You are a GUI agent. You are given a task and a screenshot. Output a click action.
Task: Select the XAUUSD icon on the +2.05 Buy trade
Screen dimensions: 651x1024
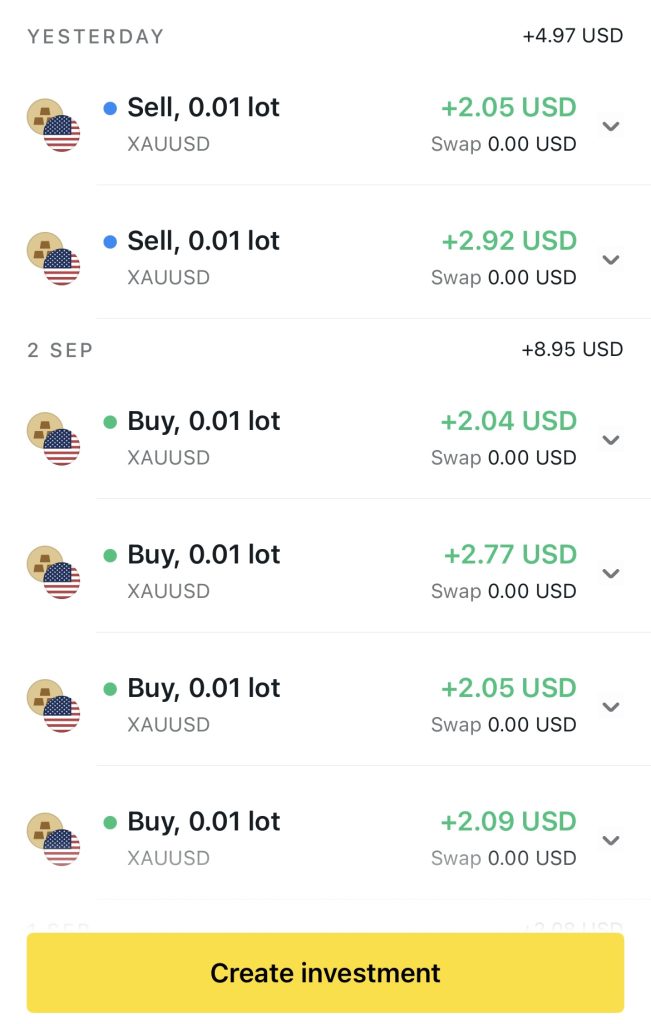pos(53,706)
